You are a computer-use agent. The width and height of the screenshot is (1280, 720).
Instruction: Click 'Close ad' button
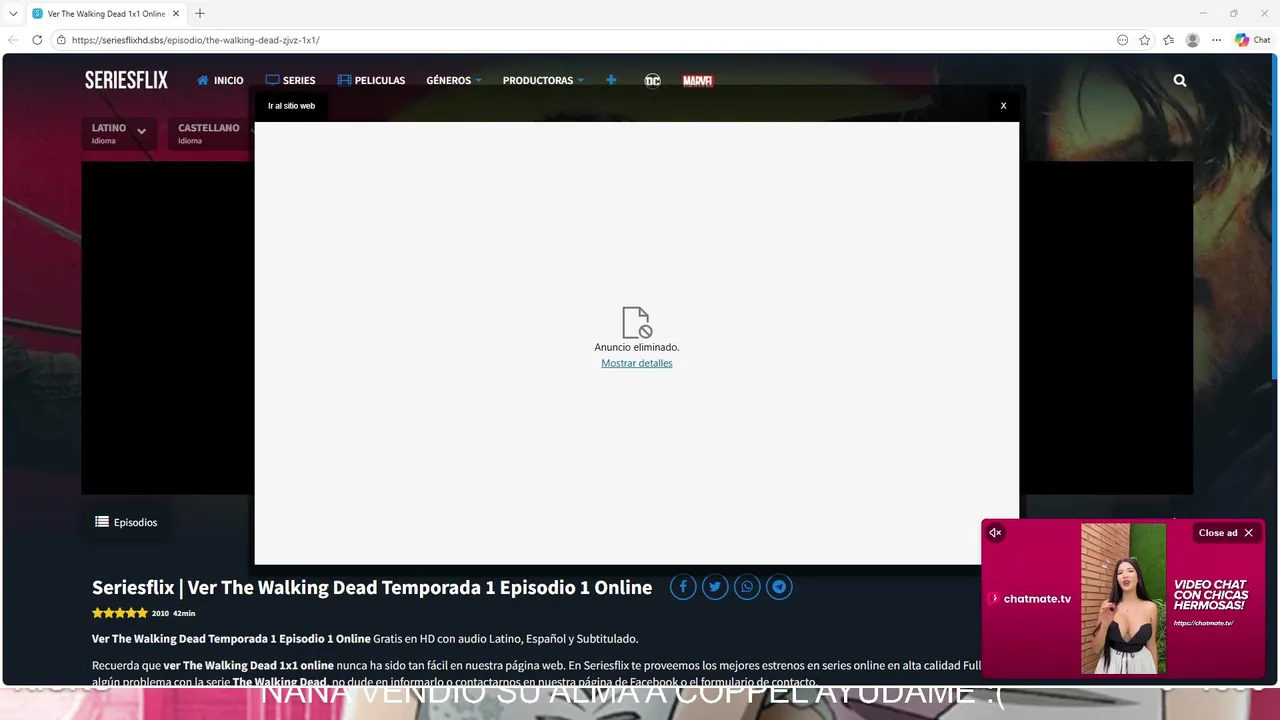click(x=1226, y=533)
